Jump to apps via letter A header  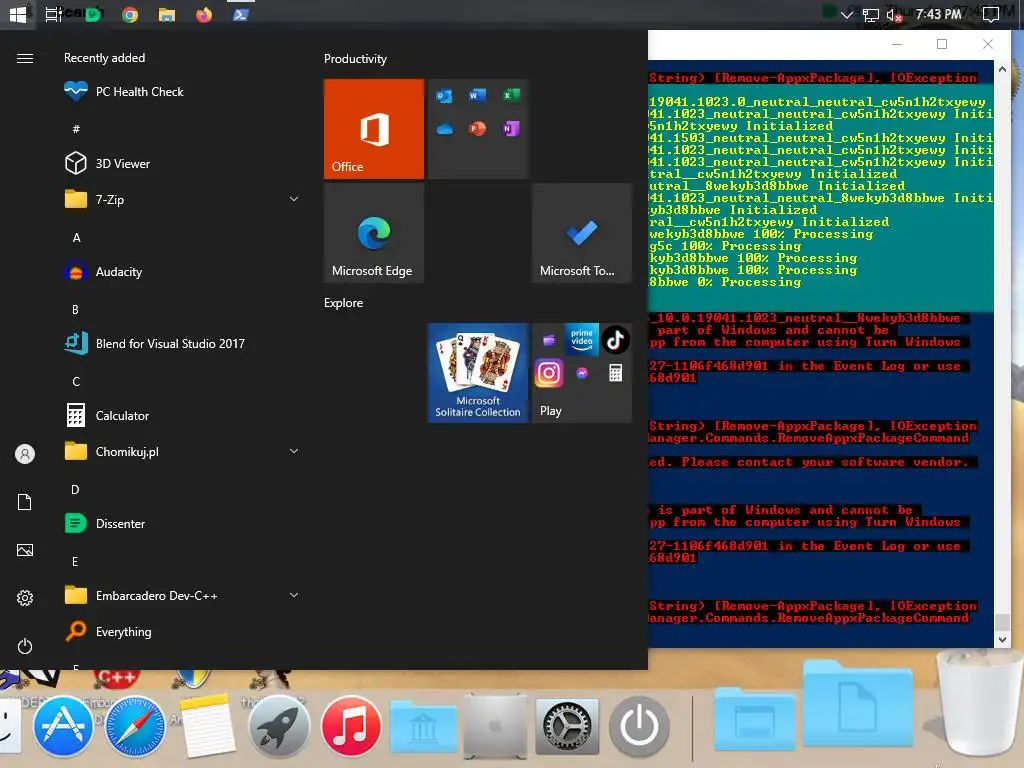pyautogui.click(x=76, y=238)
